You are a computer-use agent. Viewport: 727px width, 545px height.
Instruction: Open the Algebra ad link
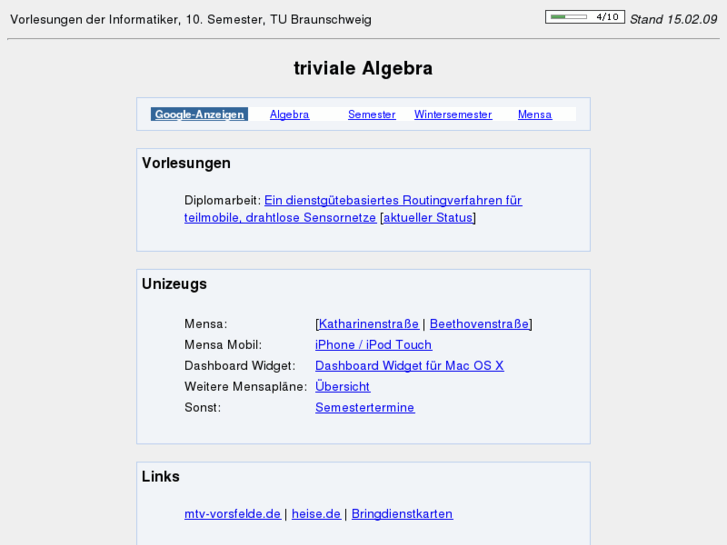[x=290, y=115]
